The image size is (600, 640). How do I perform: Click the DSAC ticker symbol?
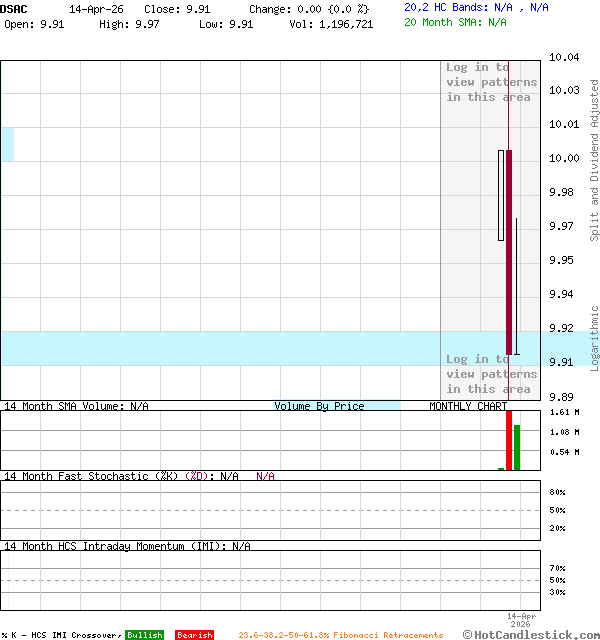[x=14, y=8]
